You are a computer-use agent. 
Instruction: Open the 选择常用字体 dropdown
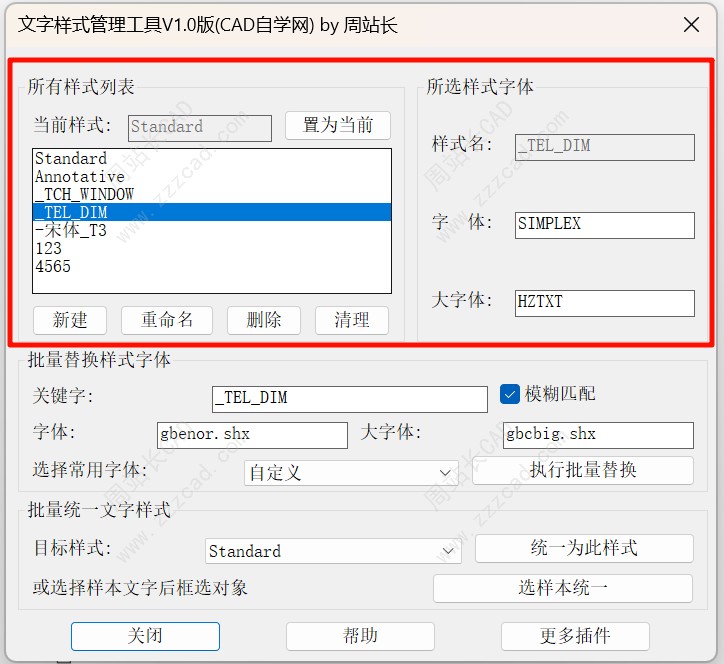351,472
